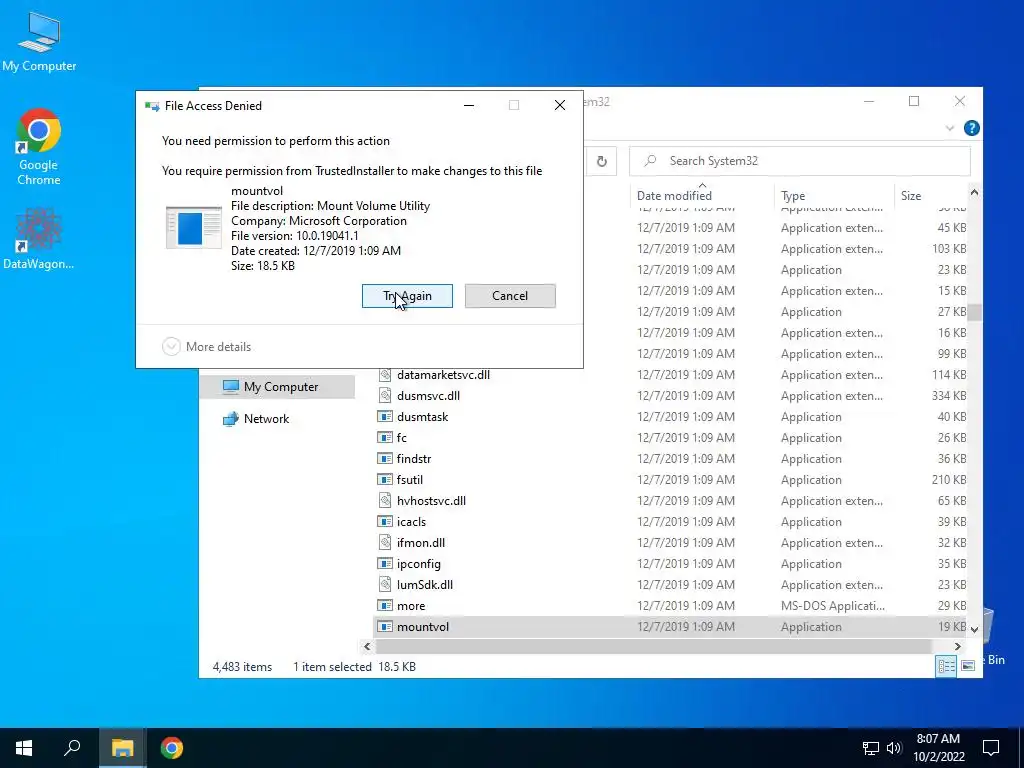Expand More details in the dialog
Screen dimensions: 1024x768
(x=206, y=347)
